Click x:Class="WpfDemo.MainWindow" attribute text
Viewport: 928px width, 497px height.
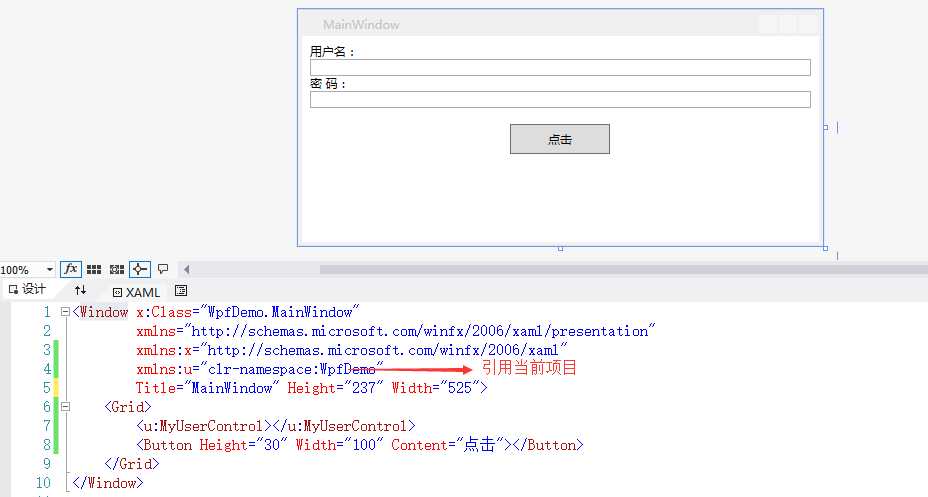(x=247, y=312)
